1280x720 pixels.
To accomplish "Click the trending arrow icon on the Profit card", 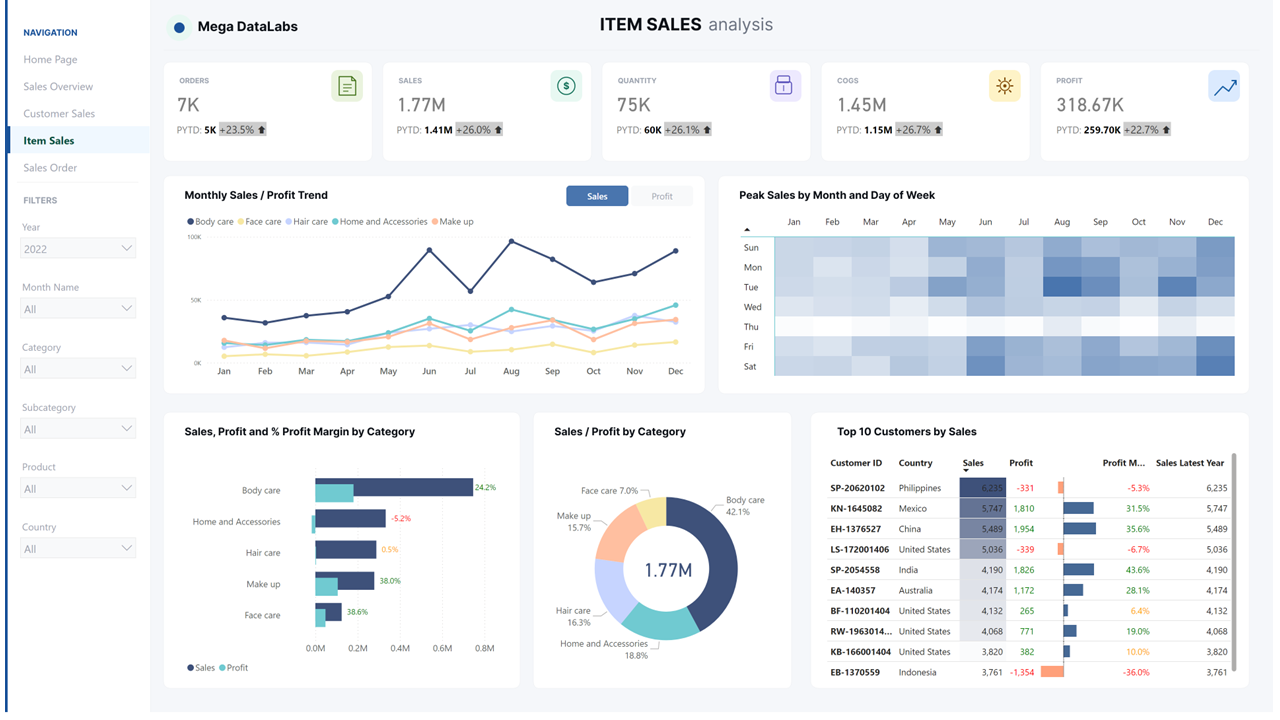I will pyautogui.click(x=1224, y=86).
